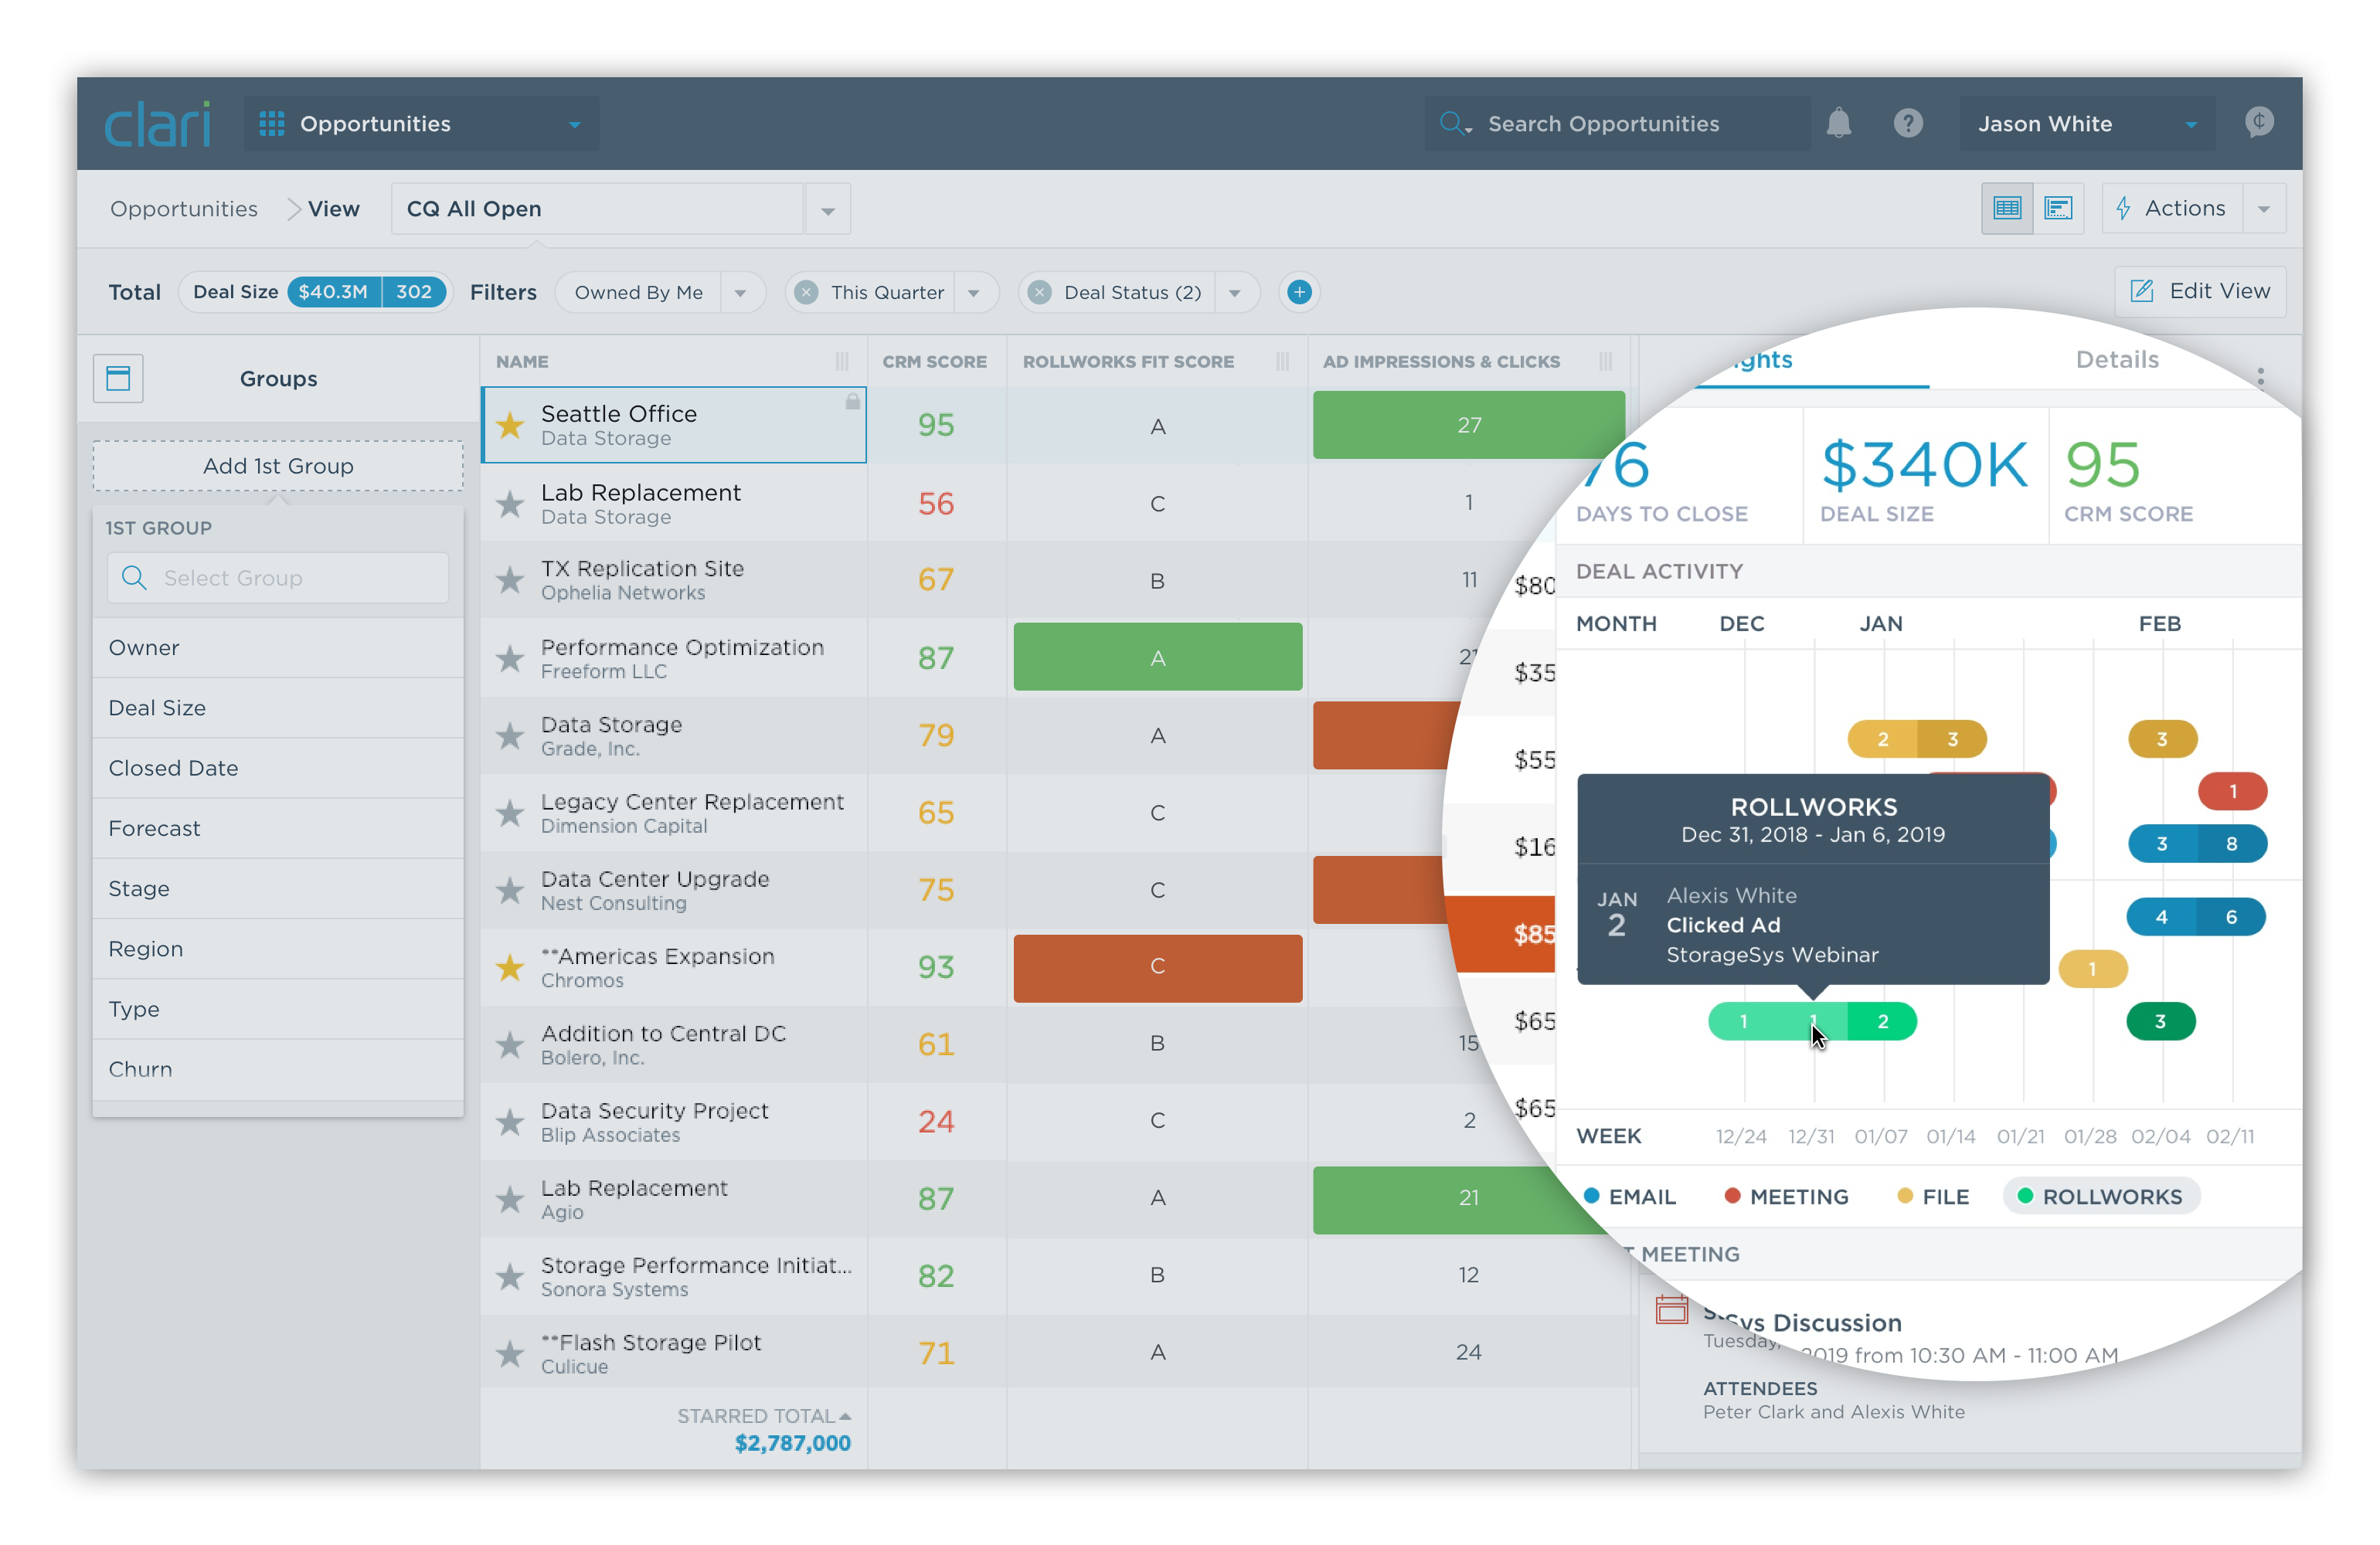Toggle the File legend filter
The image size is (2380, 1545).
pyautogui.click(x=1933, y=1196)
